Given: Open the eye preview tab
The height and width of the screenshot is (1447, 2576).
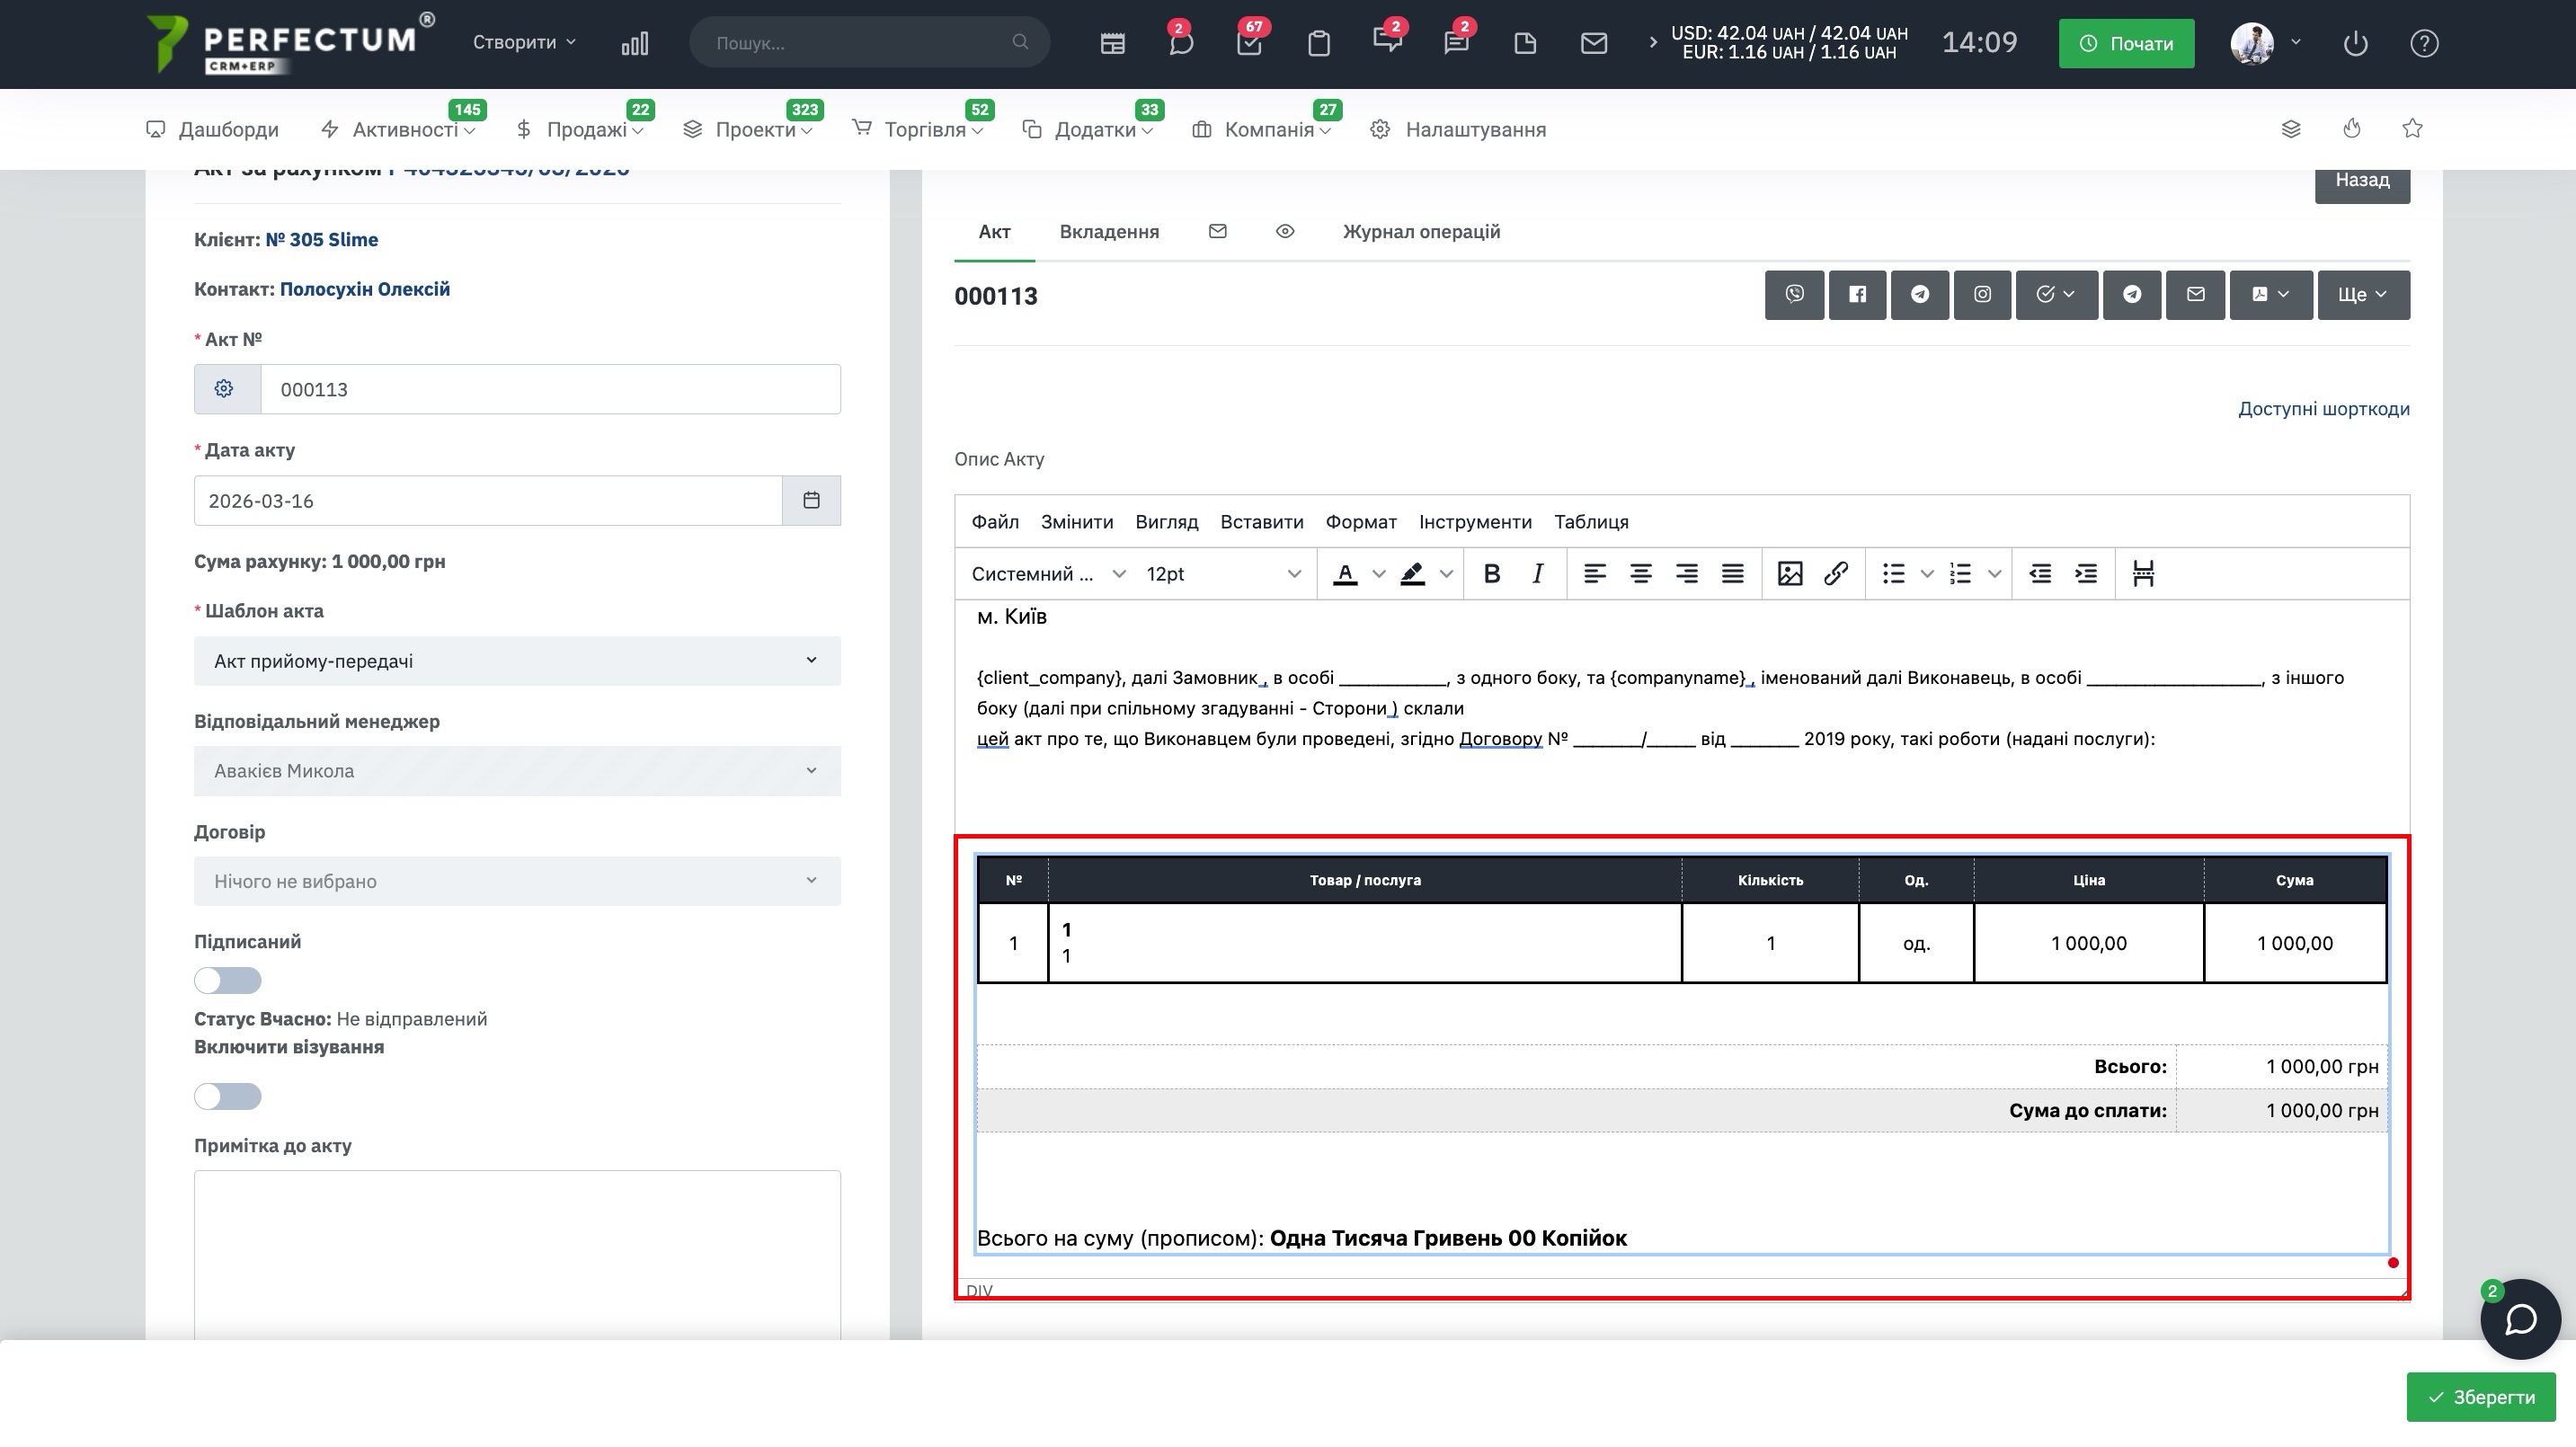Looking at the screenshot, I should coord(1285,232).
